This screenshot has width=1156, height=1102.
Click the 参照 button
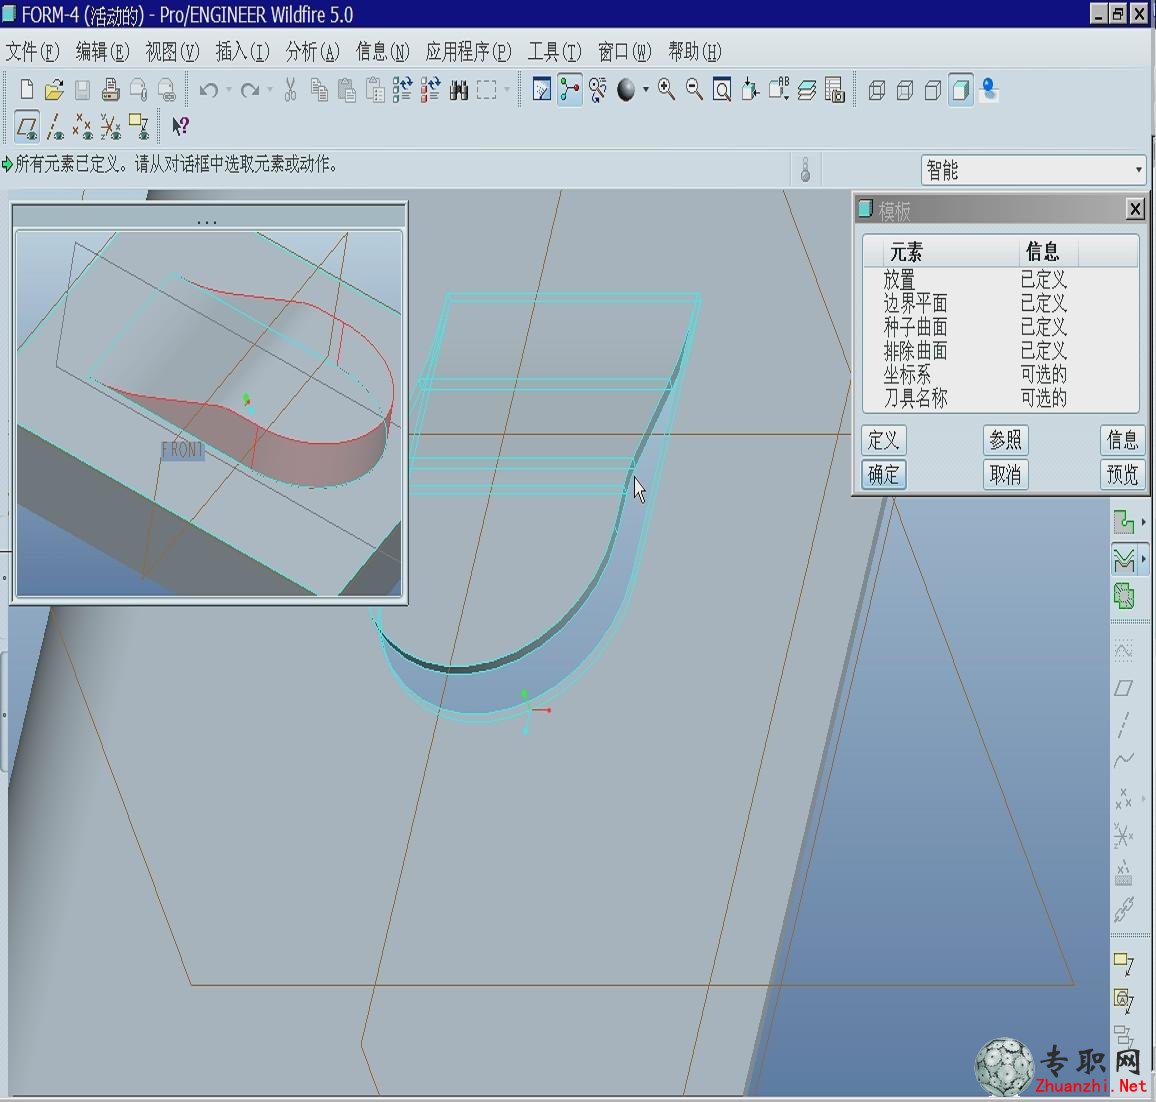click(1005, 440)
